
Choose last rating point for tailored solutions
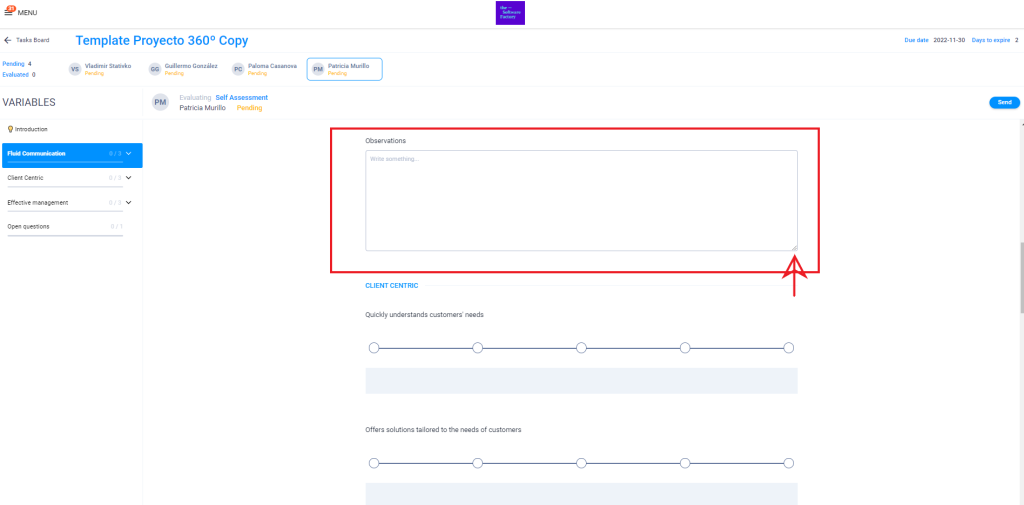click(788, 463)
